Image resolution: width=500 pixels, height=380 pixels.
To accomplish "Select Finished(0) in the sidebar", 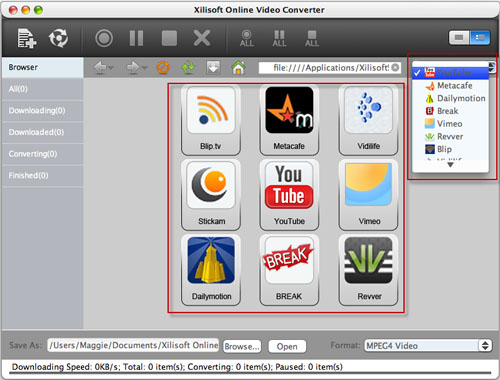I will click(42, 176).
